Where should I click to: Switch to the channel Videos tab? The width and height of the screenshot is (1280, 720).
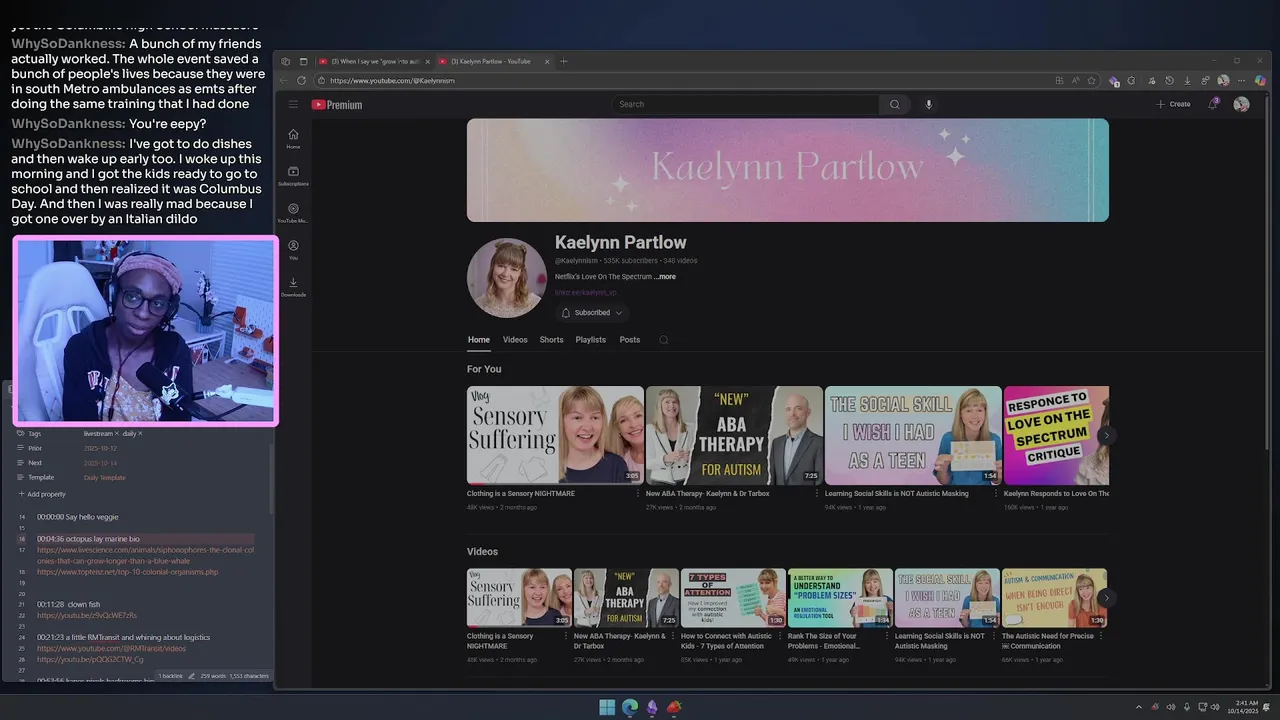click(x=515, y=340)
